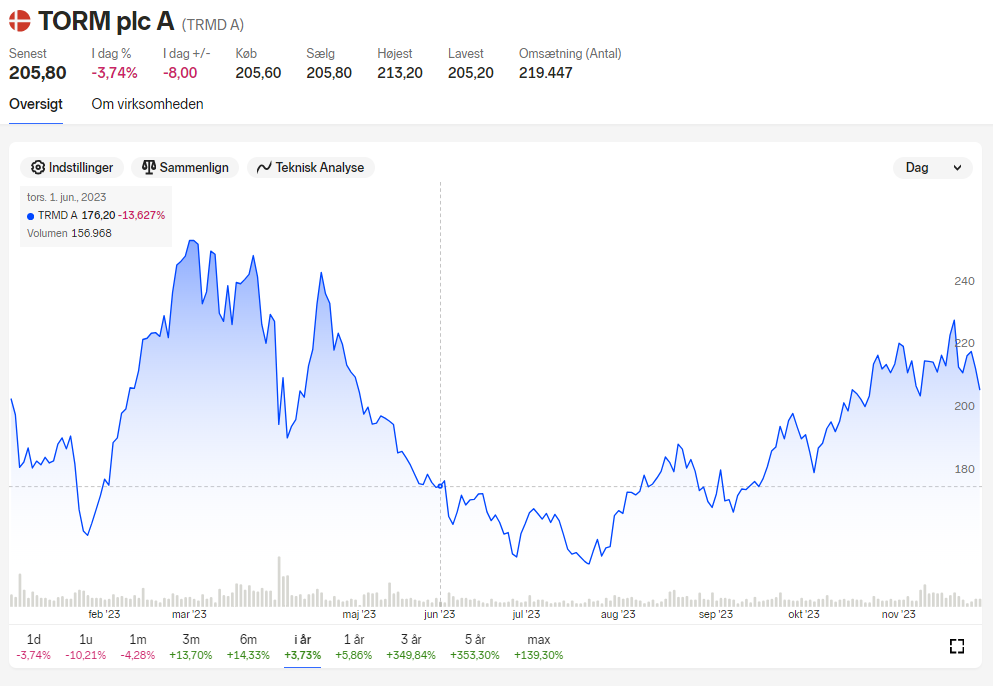Viewport: 993px width, 686px height.
Task: Click the scales icon in Sammenlign
Action: pos(149,167)
